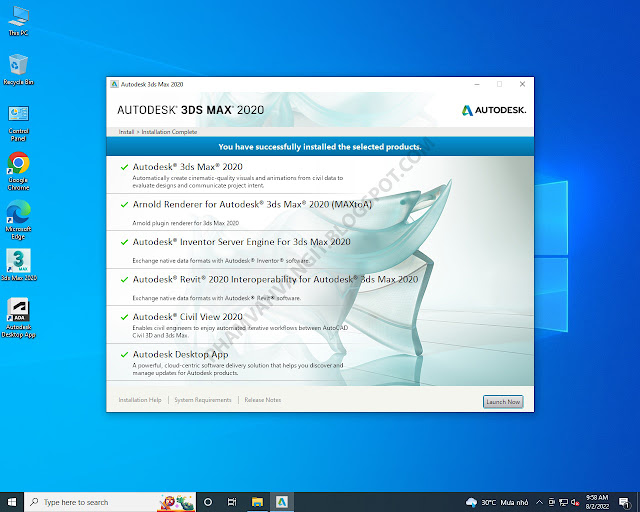
Task: Open the clock showing 9:58 AM
Action: (597, 502)
